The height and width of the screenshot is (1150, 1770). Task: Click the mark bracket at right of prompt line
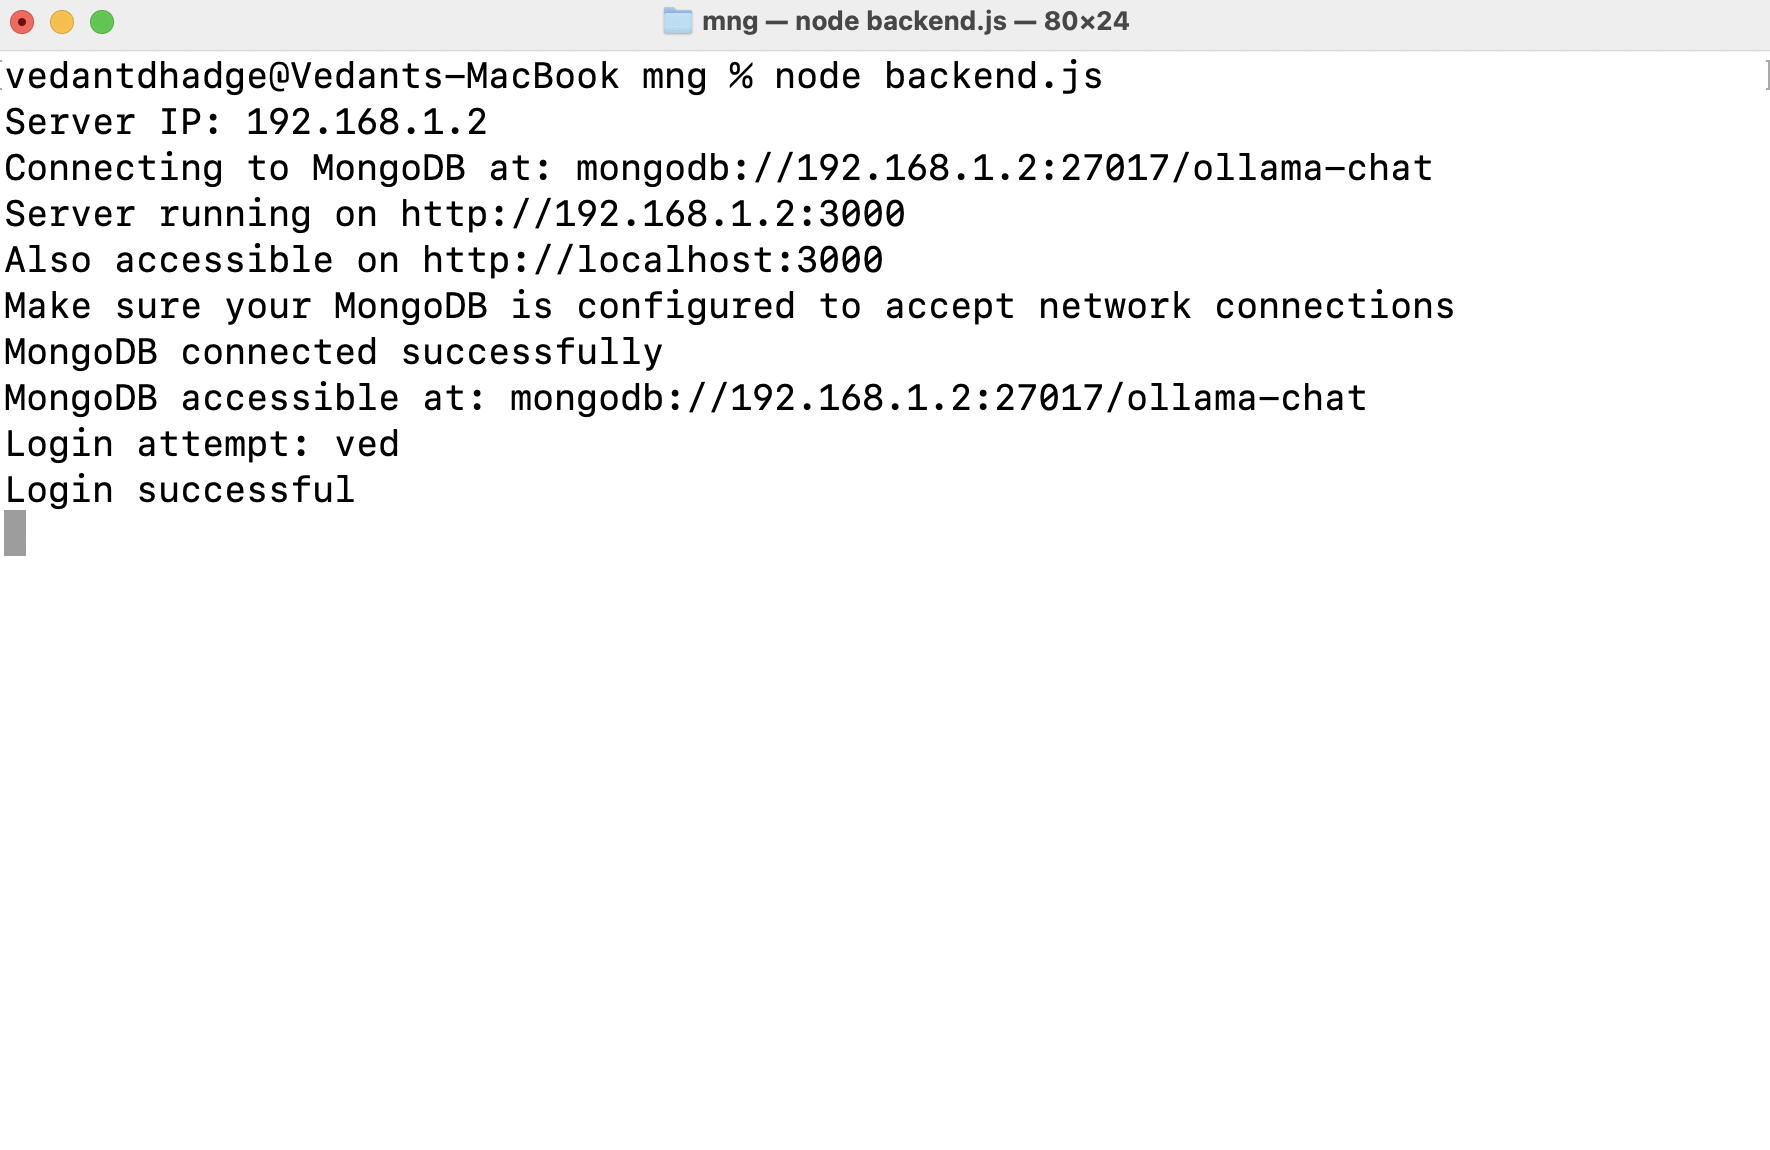1765,76
